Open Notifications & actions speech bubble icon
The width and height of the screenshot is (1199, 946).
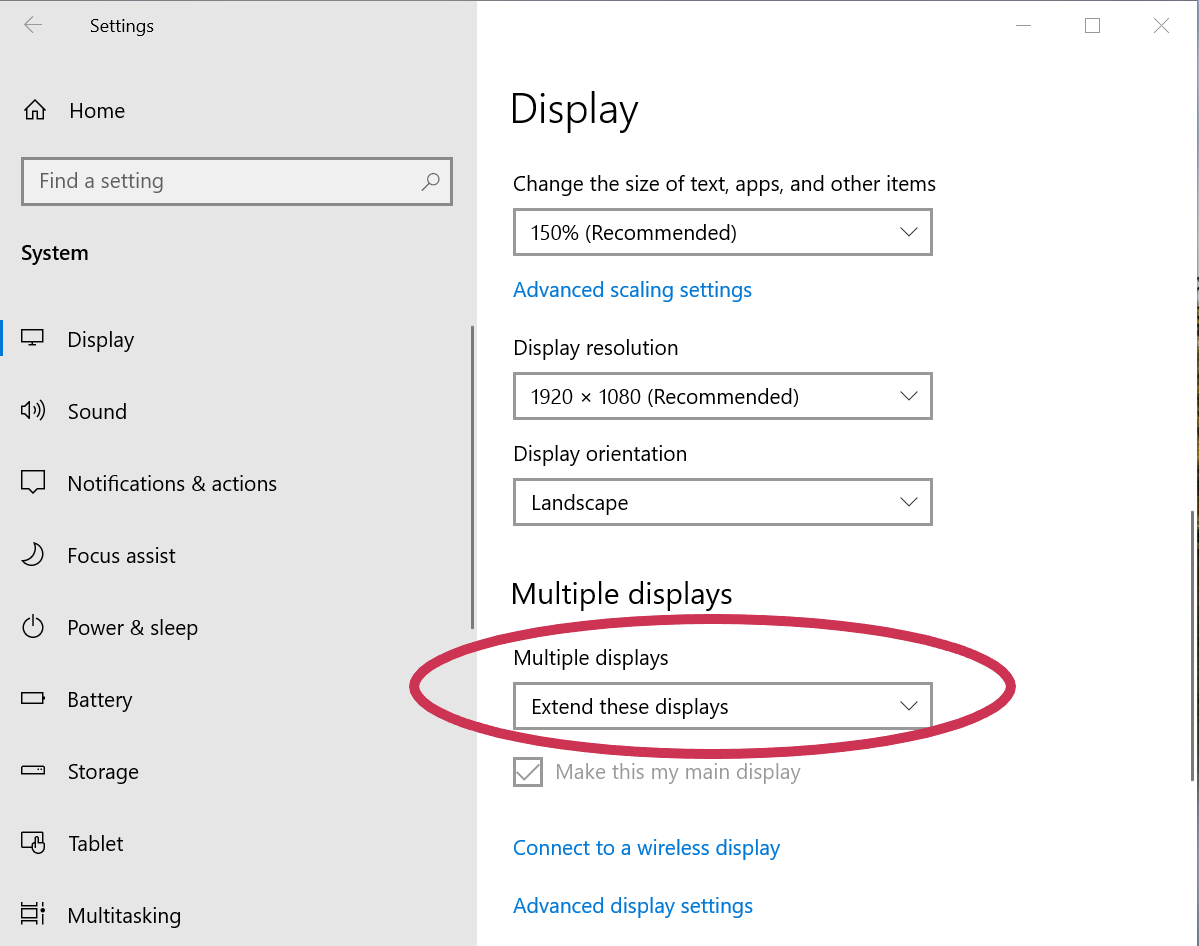(x=33, y=483)
